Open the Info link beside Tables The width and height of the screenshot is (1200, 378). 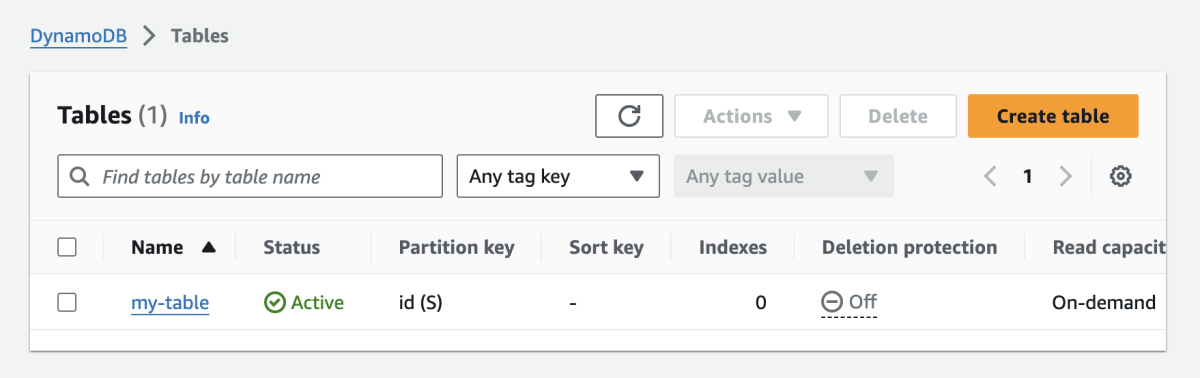194,118
